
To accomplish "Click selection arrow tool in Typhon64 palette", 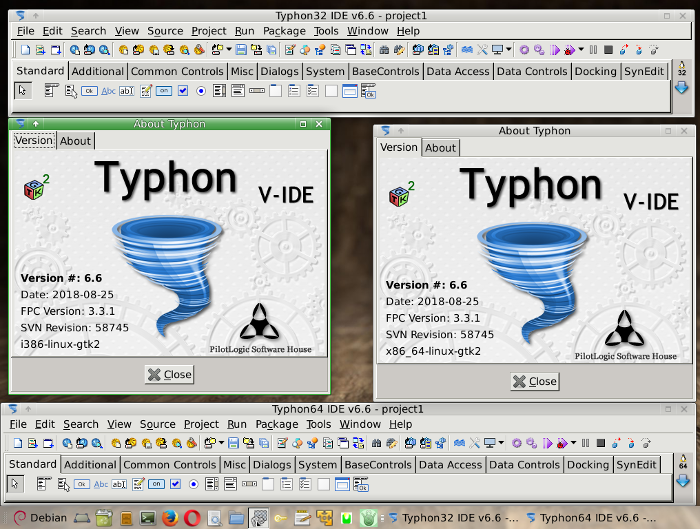I will click(15, 484).
